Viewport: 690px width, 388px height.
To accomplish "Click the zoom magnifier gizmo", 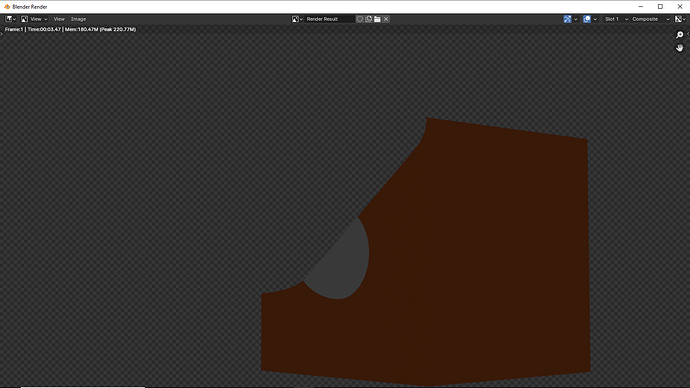I will 679,35.
